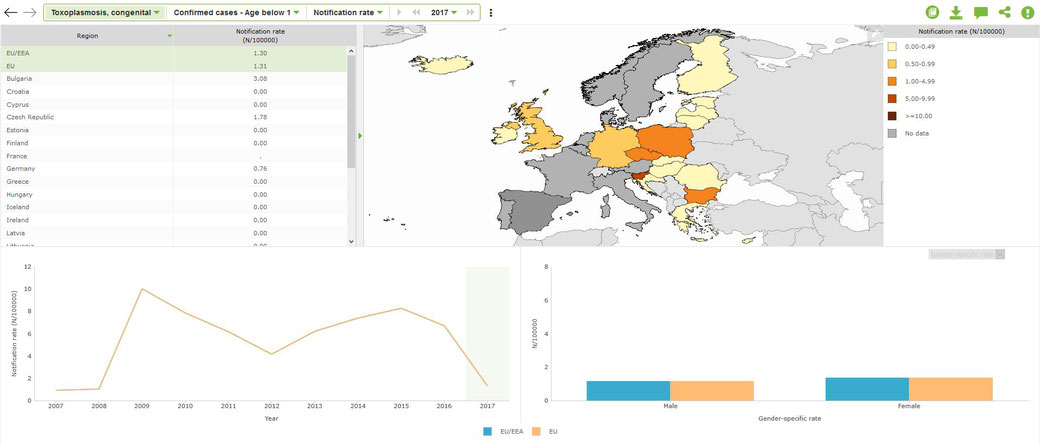The width and height of the screenshot is (1040, 445).
Task: Select the Ireland row
Action: point(173,220)
